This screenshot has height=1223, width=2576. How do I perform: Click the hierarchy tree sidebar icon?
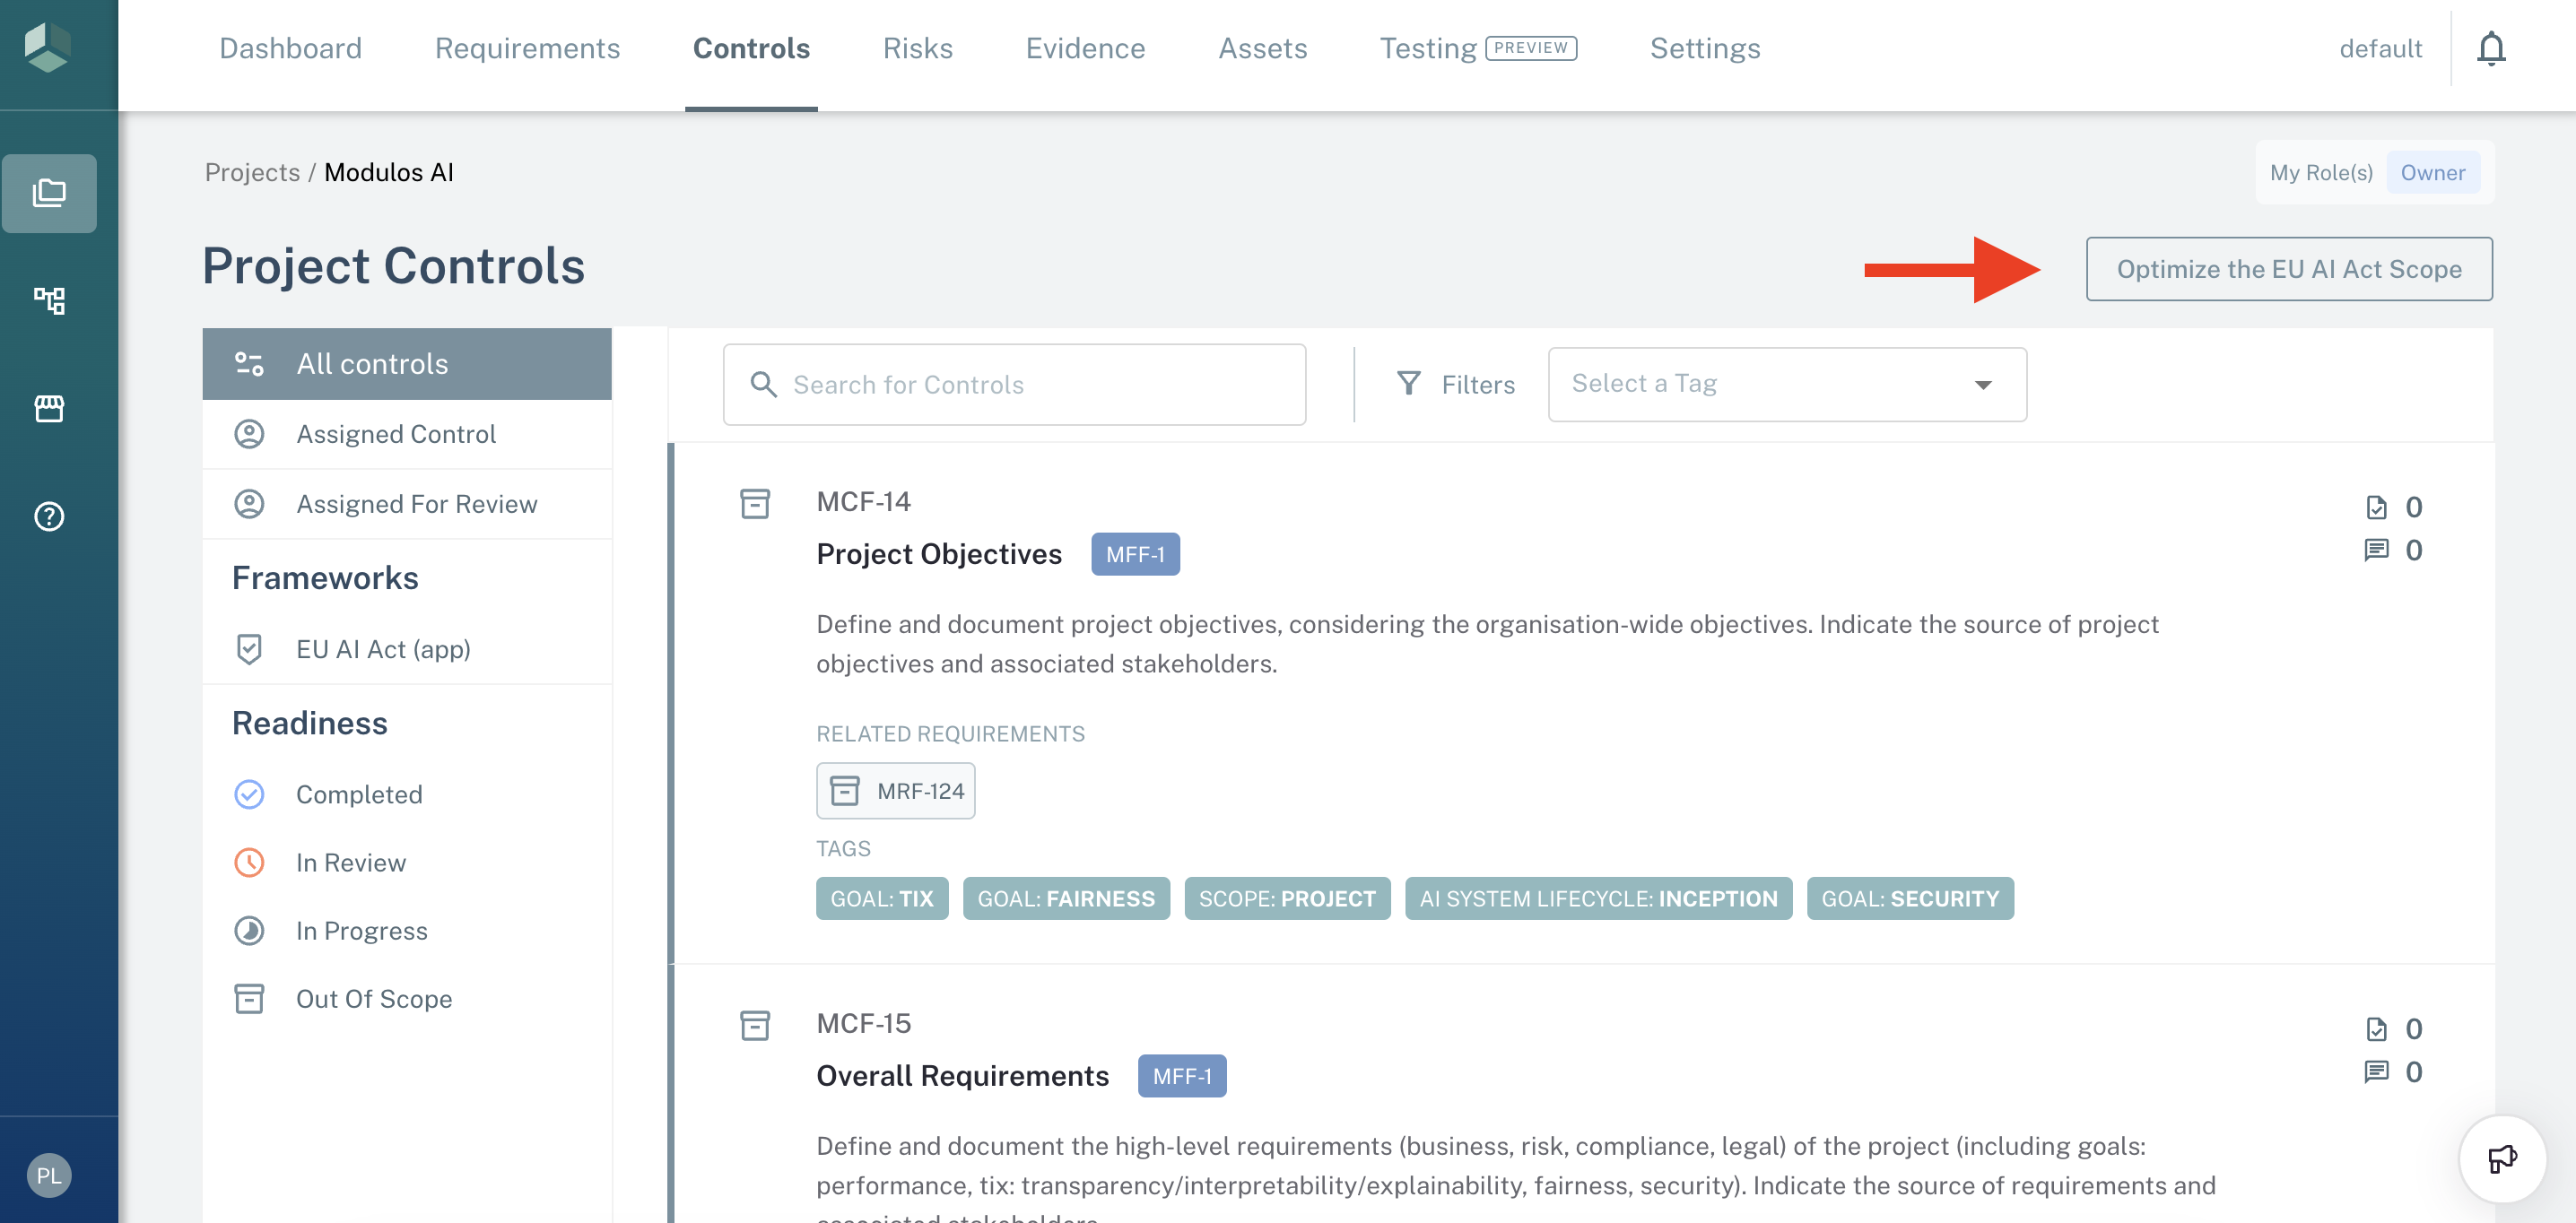[49, 300]
